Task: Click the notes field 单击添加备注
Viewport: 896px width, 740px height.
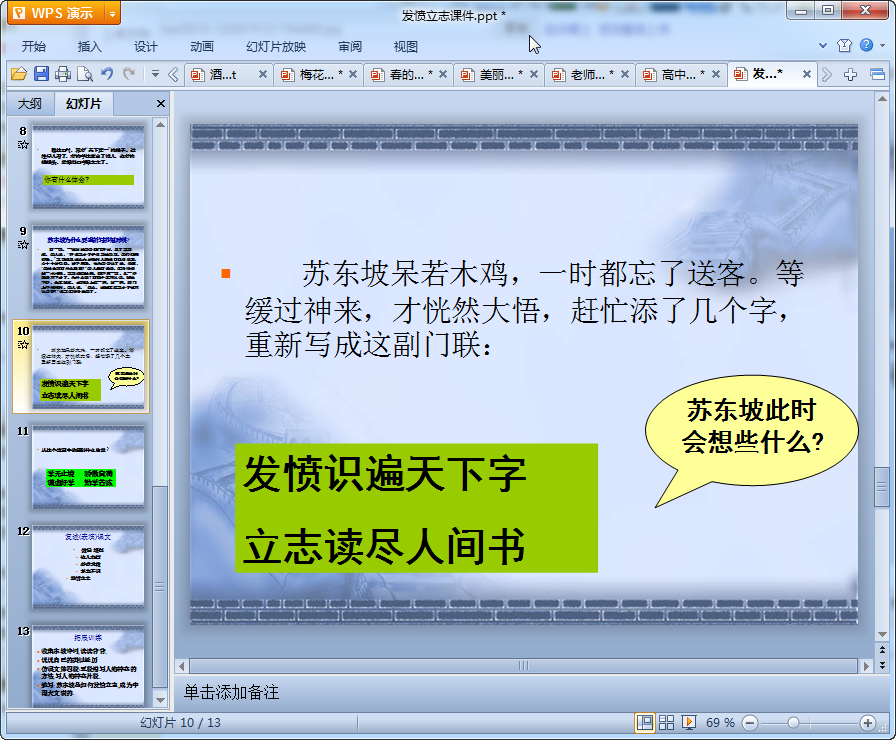Action: [231, 693]
